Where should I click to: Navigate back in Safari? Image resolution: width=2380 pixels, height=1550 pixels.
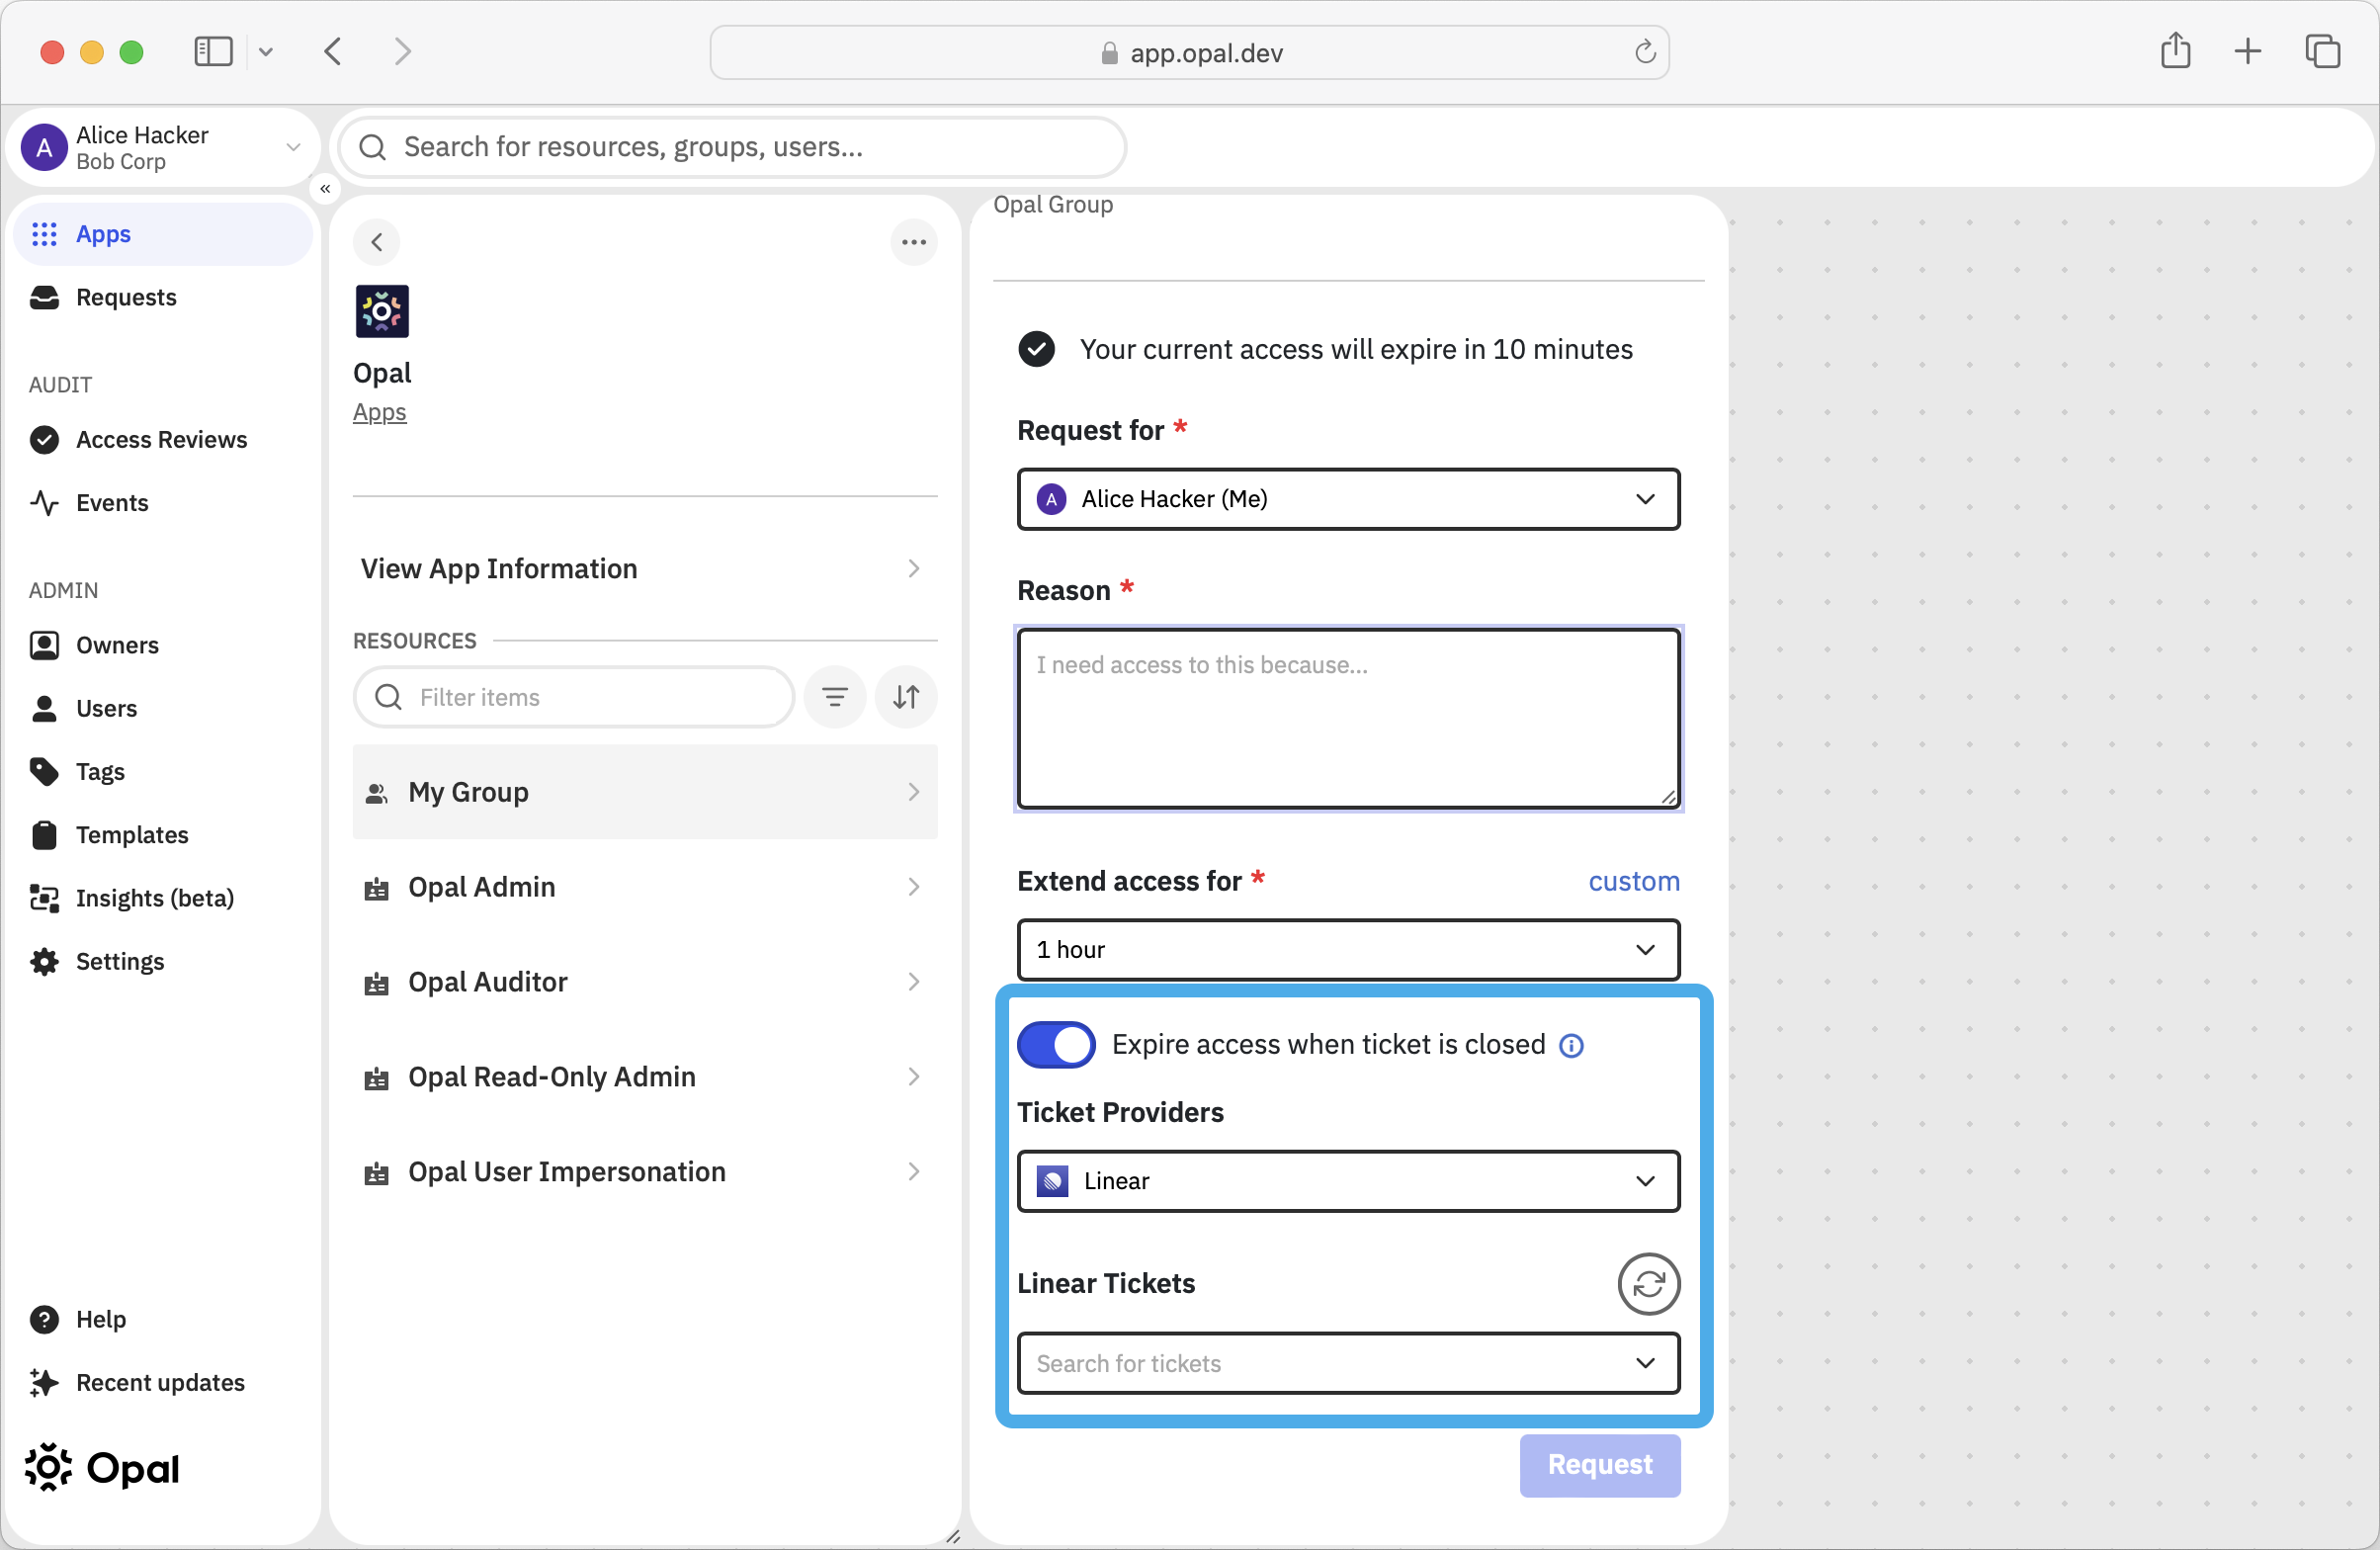(x=333, y=51)
